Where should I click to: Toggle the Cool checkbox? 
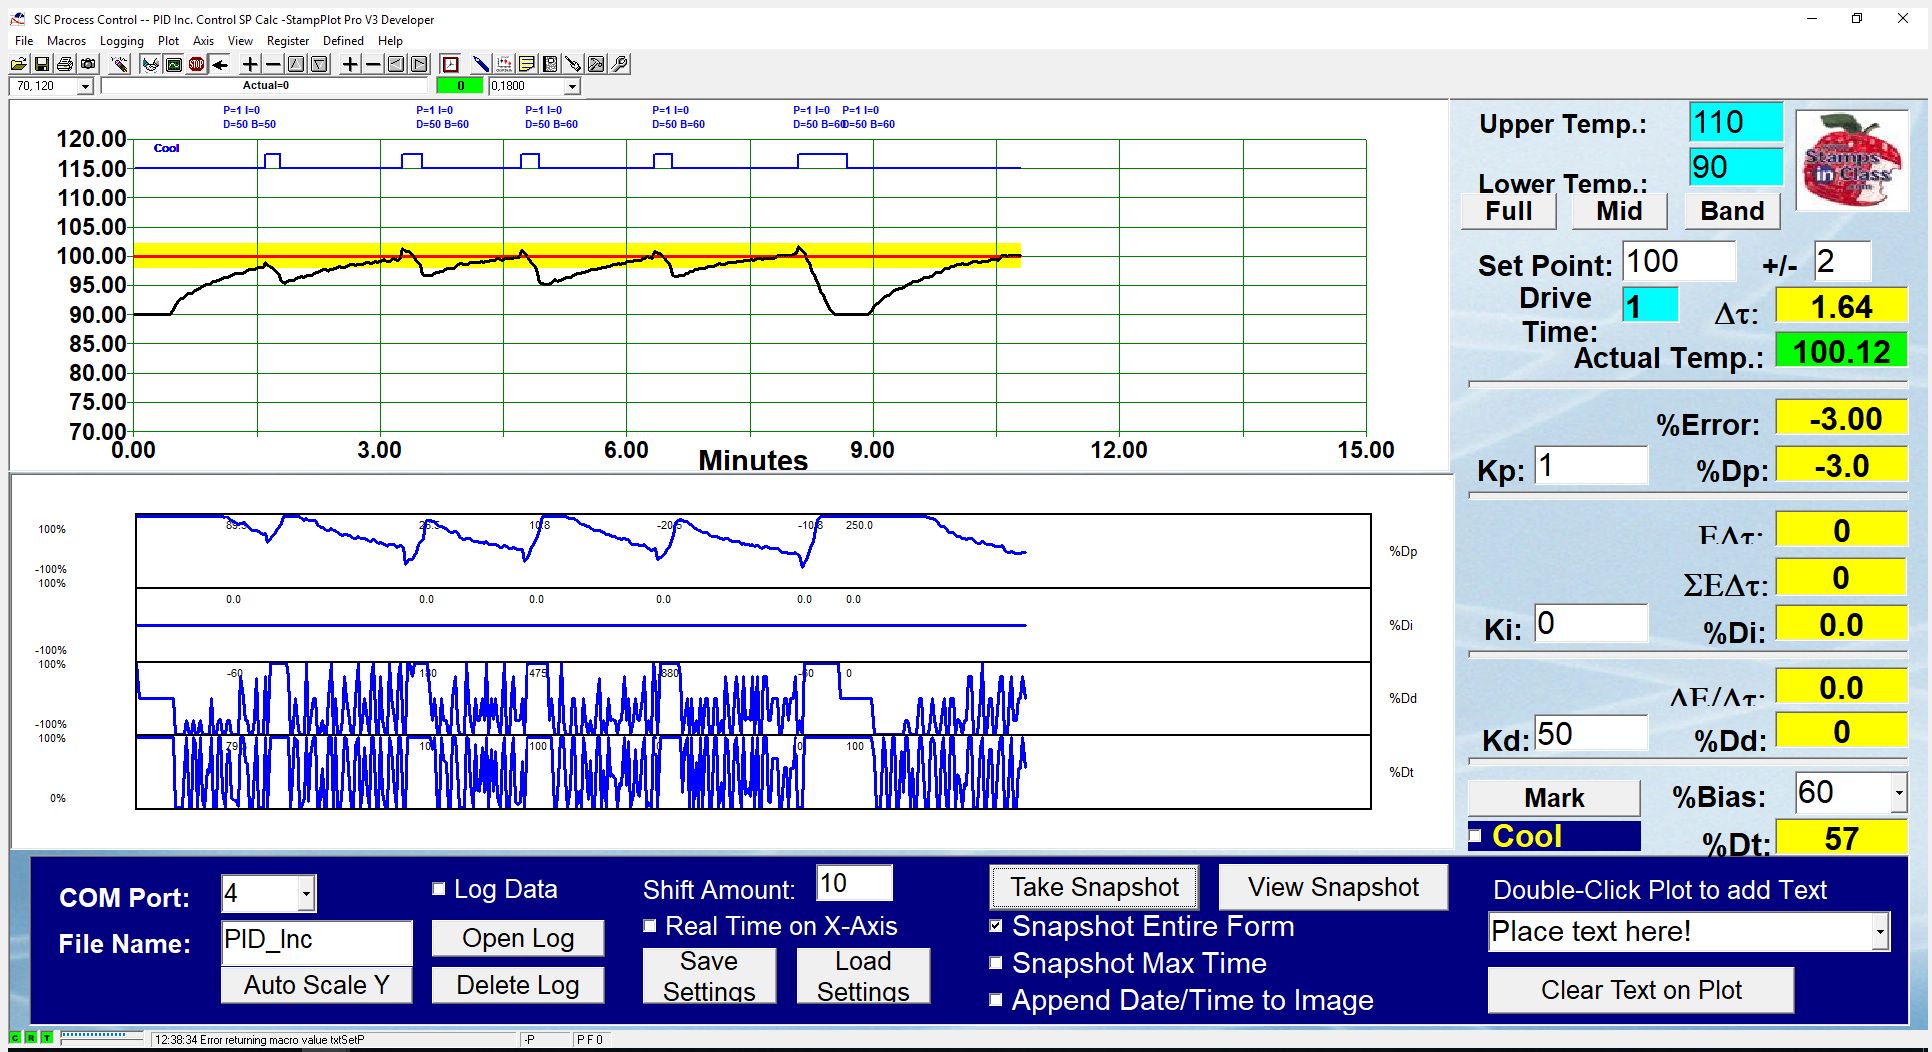pos(1475,836)
